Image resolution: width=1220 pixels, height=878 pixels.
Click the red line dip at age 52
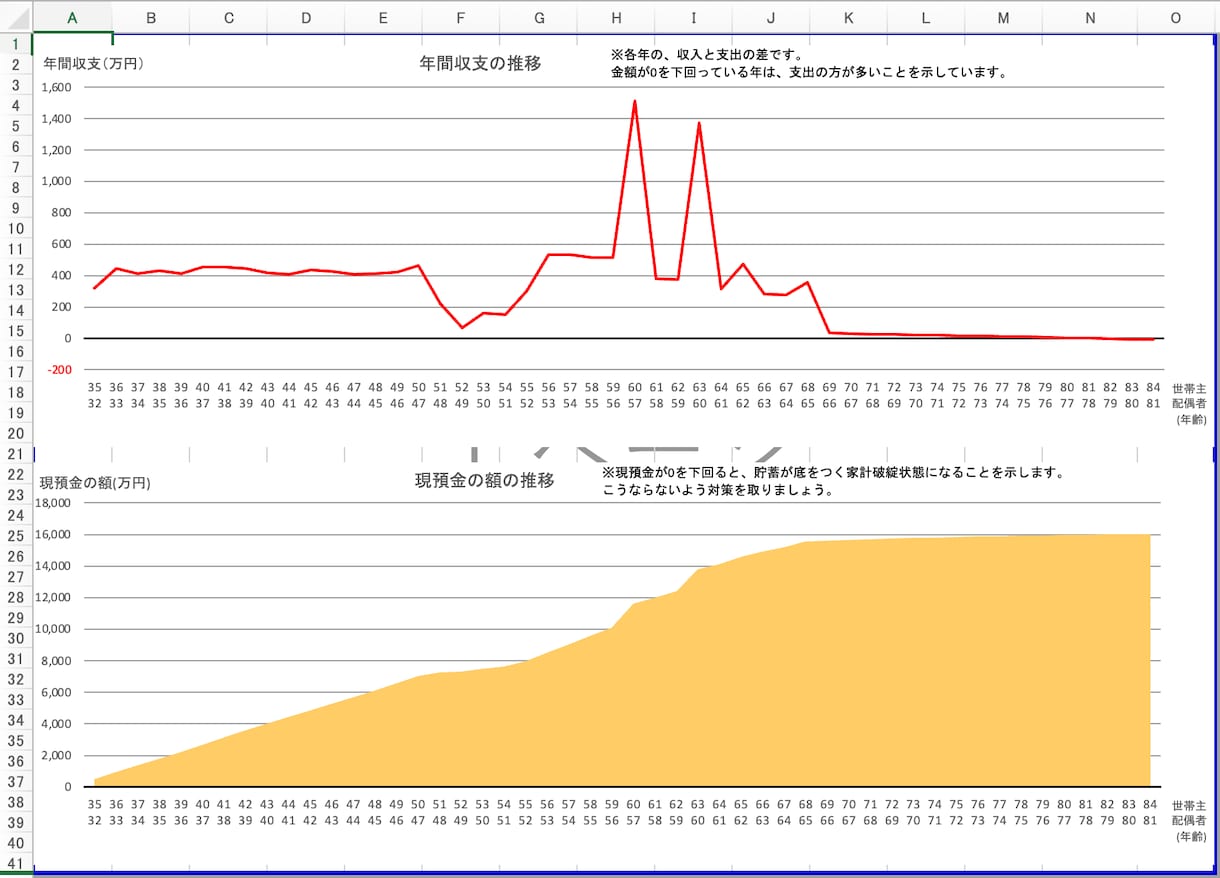[462, 326]
